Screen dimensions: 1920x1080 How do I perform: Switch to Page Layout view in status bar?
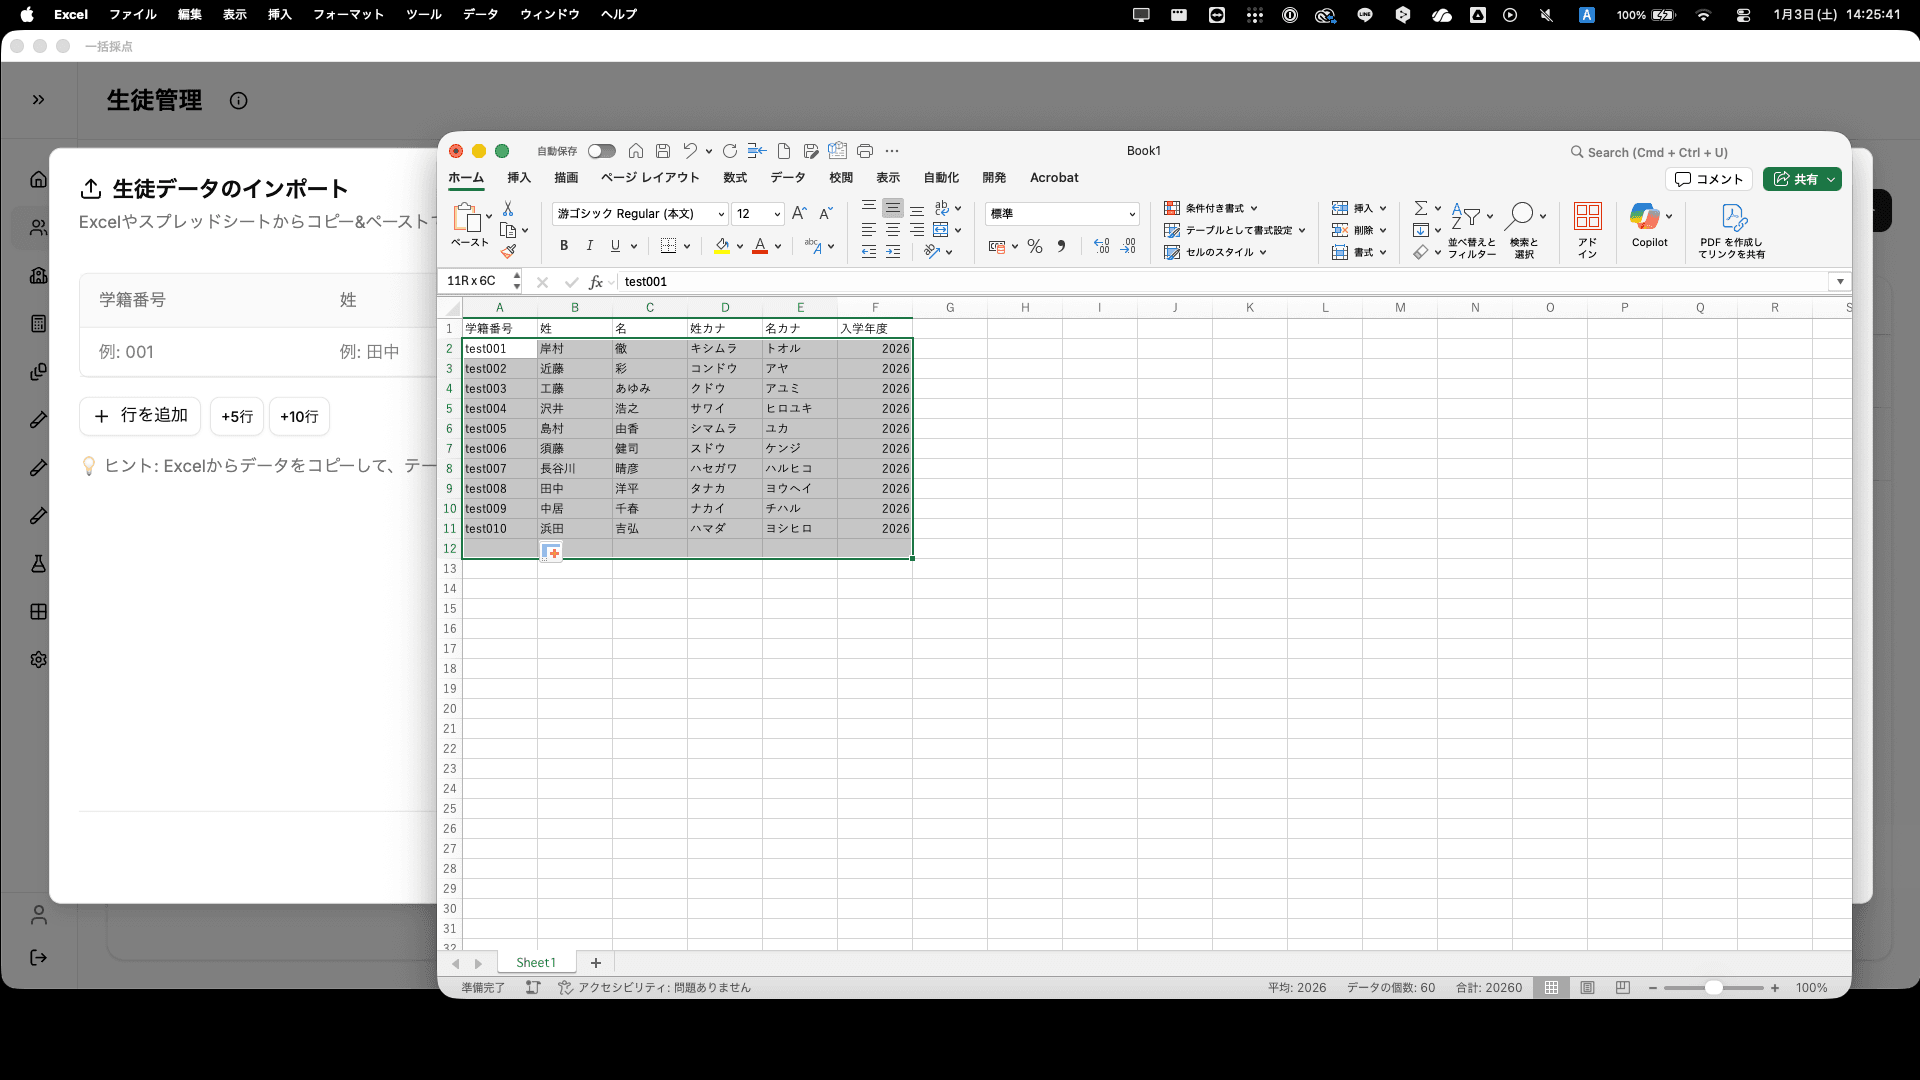(1587, 988)
